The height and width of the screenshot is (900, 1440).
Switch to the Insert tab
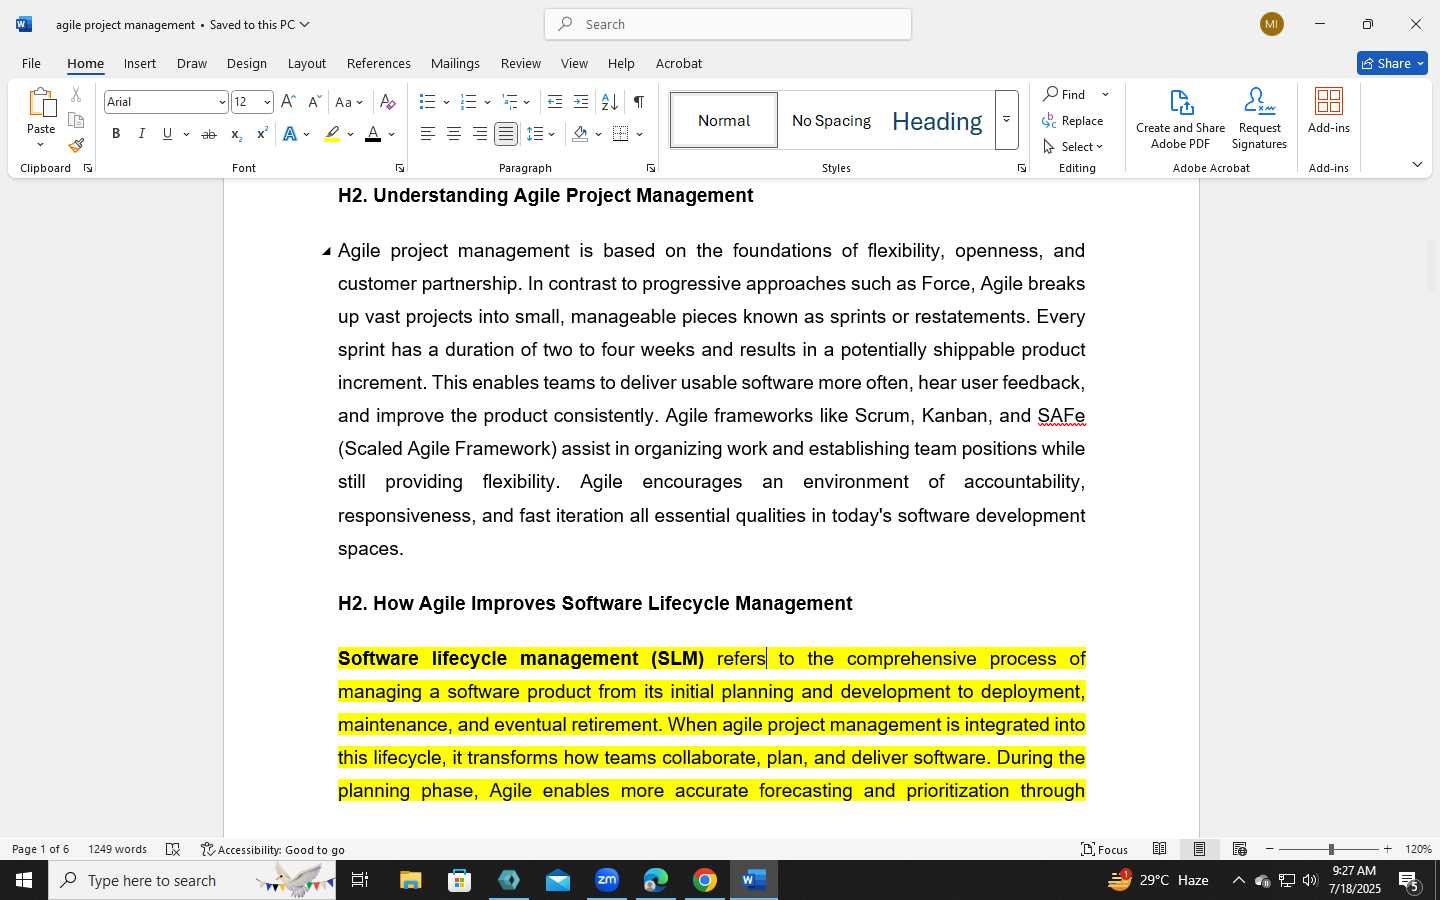coord(140,63)
